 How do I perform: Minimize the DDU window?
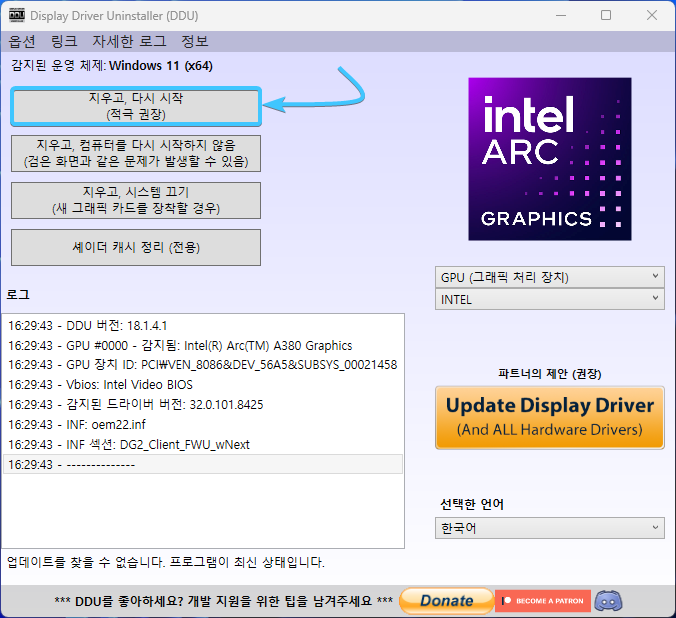click(560, 16)
